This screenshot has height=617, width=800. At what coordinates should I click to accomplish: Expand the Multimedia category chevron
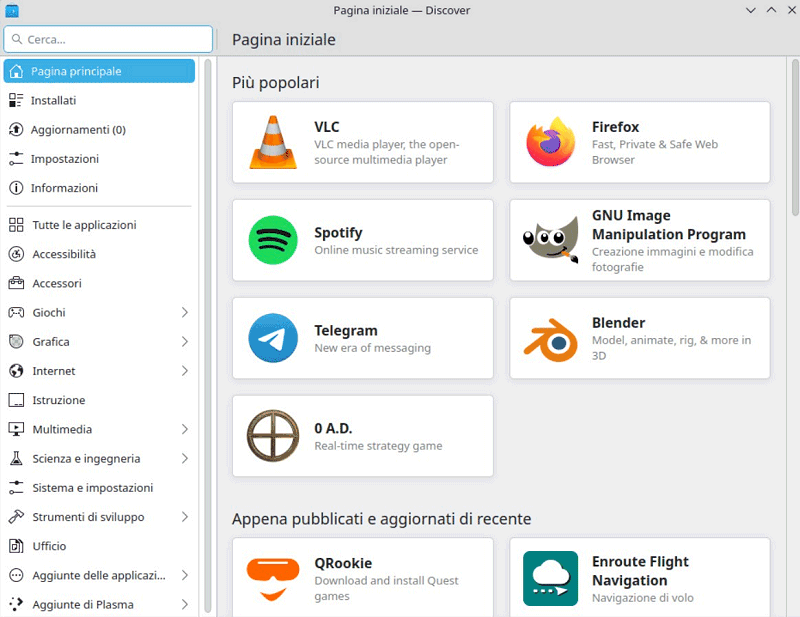coord(185,429)
